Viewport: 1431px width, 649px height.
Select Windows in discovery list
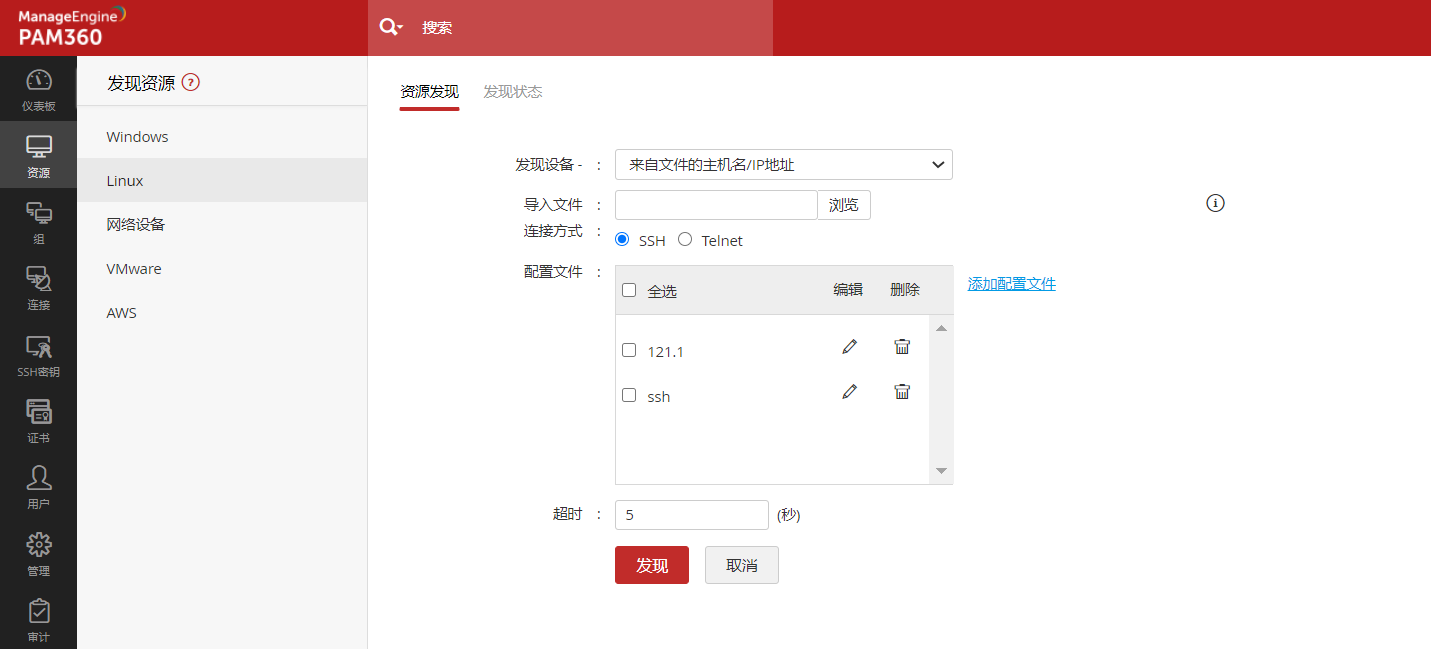tap(222, 136)
